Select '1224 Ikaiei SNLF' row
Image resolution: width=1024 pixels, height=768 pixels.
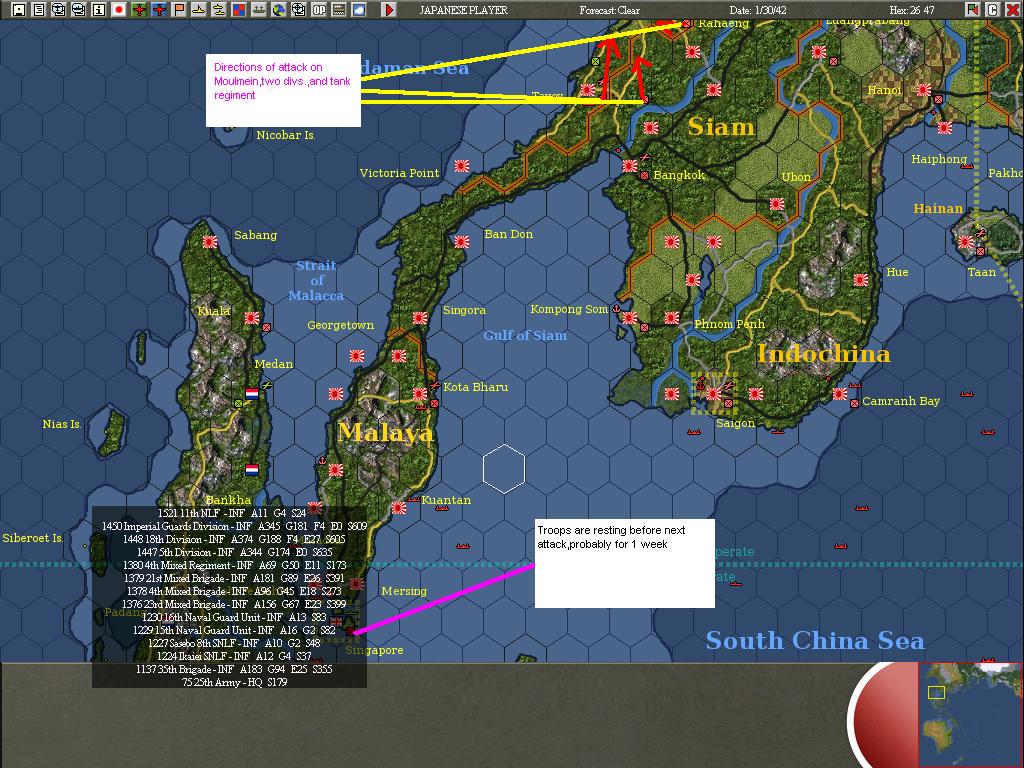pyautogui.click(x=234, y=656)
